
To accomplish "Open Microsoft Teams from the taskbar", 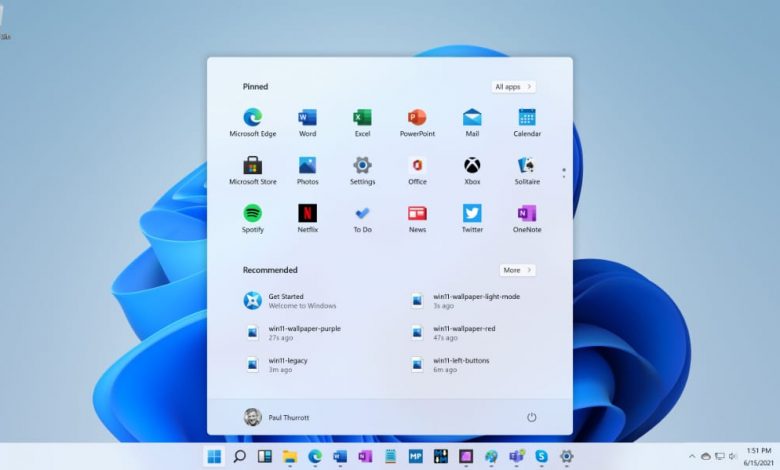I will [x=516, y=456].
